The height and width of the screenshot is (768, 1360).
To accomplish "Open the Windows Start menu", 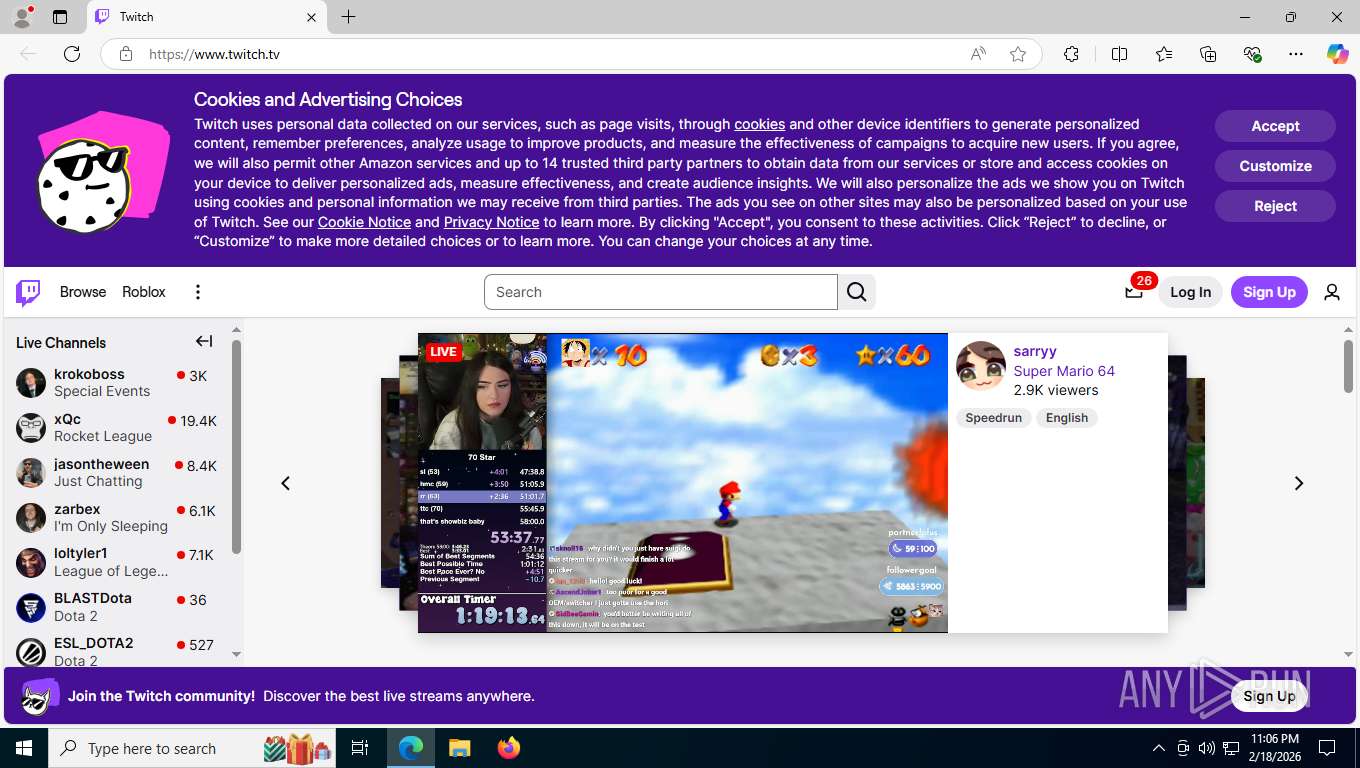I will 24,748.
